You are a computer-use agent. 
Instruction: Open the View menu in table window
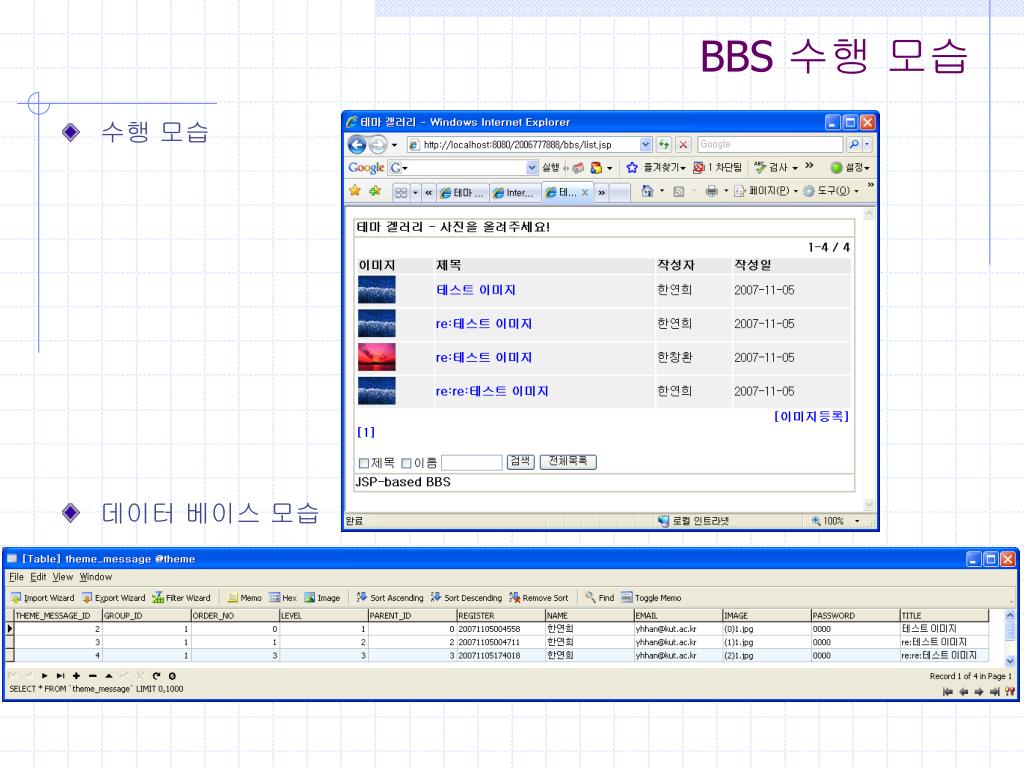[63, 577]
